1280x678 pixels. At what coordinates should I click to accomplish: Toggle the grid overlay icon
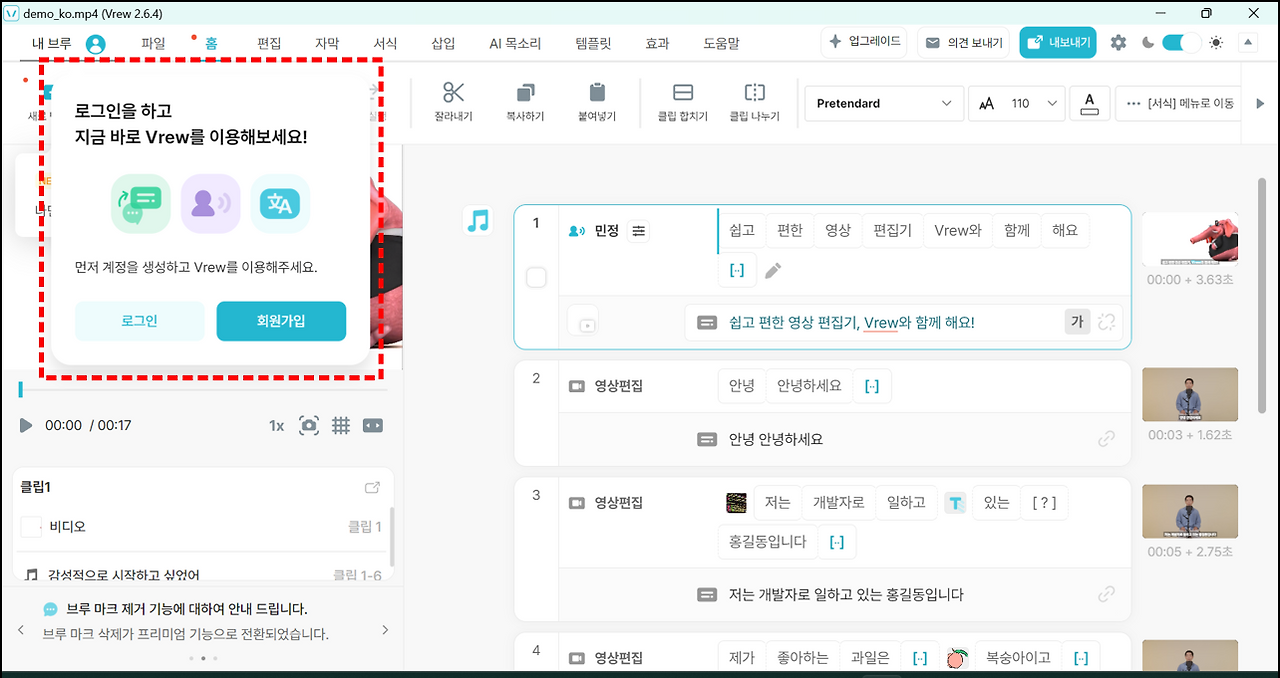tap(341, 425)
